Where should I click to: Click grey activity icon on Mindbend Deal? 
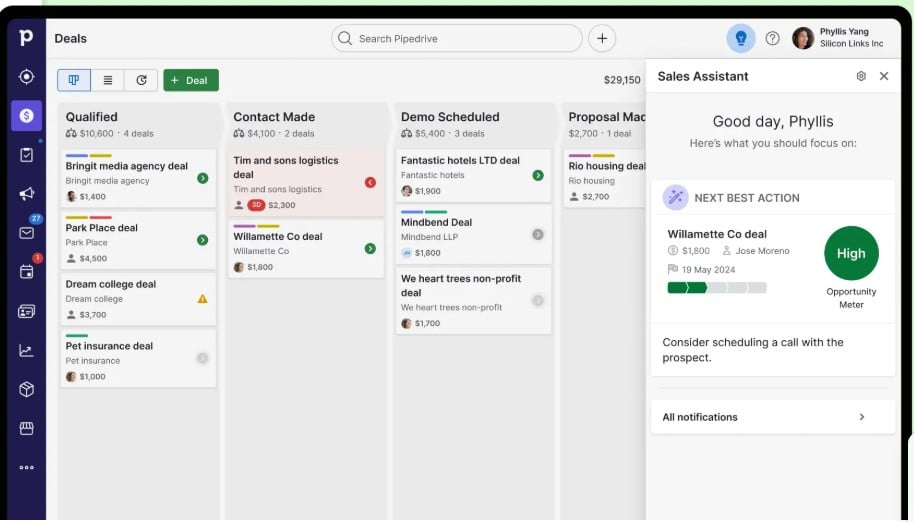pos(538,234)
